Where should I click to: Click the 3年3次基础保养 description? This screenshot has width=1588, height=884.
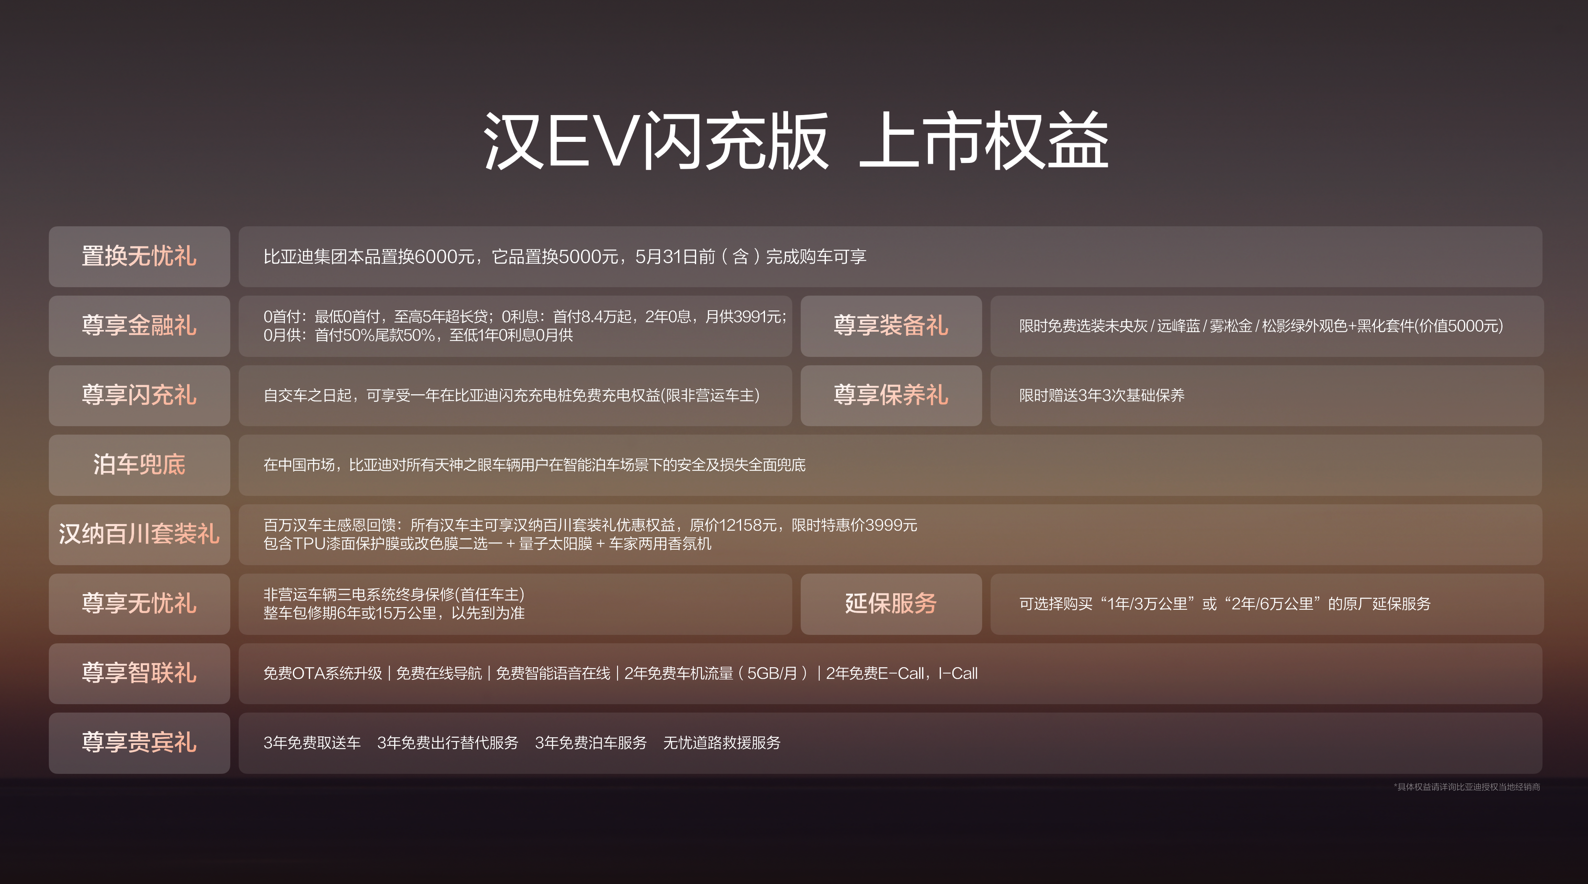(1101, 396)
